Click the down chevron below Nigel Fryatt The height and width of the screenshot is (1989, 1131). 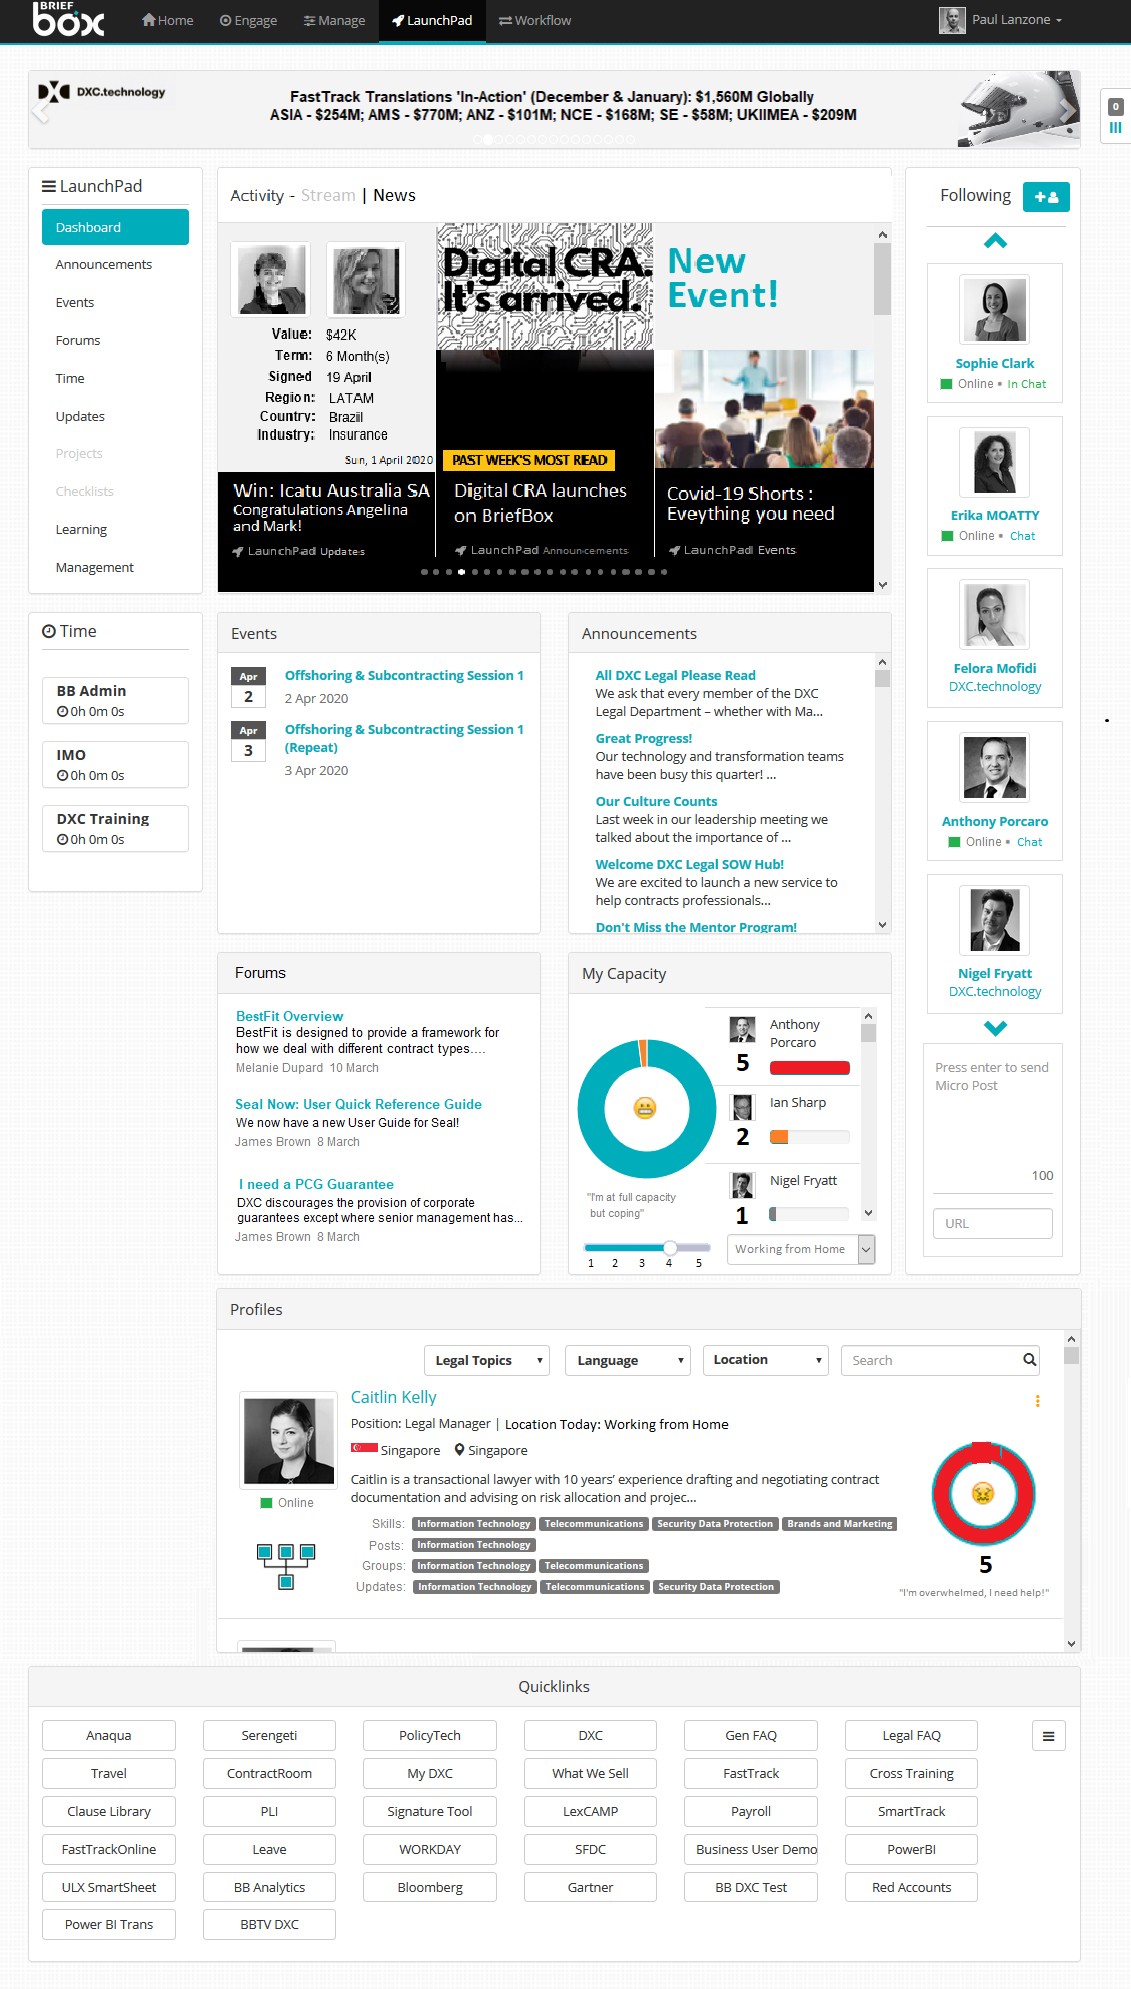995,1028
